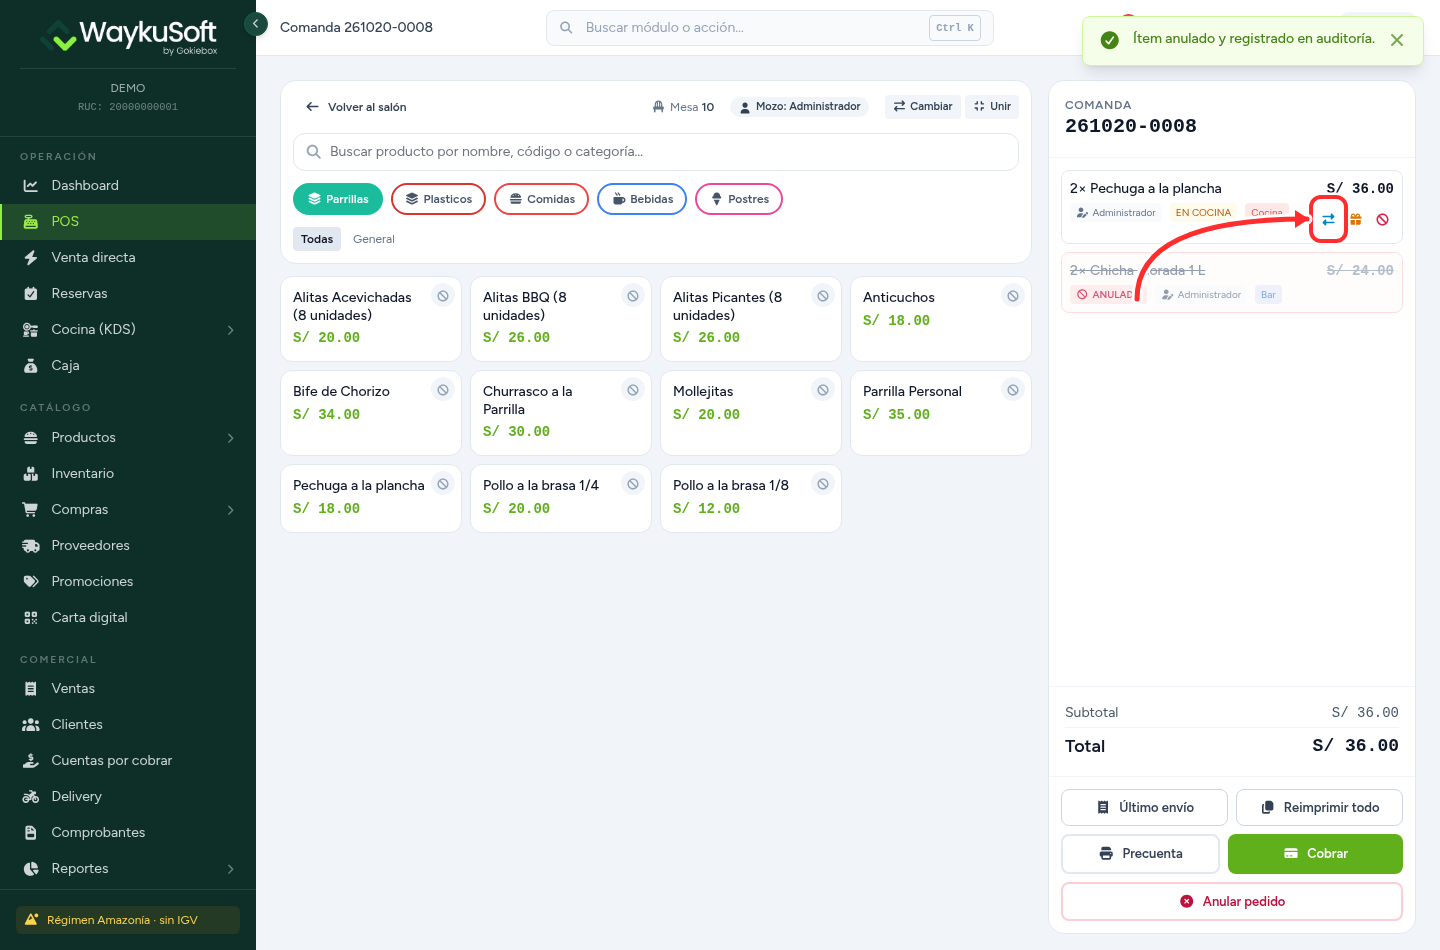Select the Comidas category
Image resolution: width=1440 pixels, height=950 pixels.
point(542,199)
